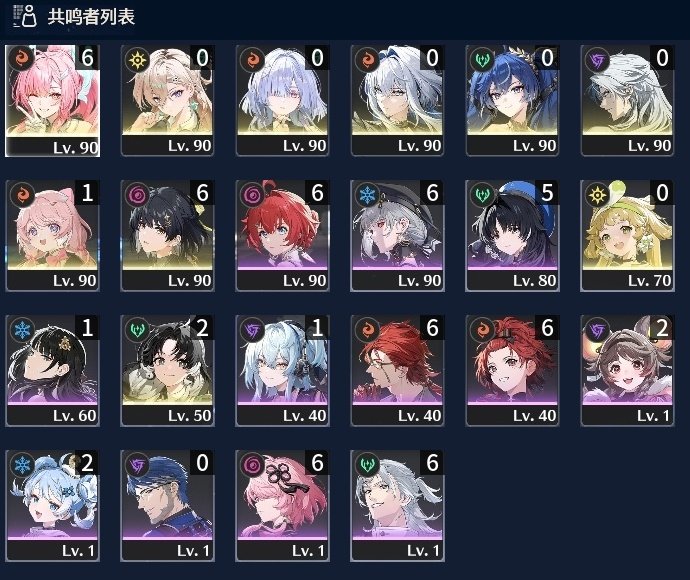The width and height of the screenshot is (690, 580).
Task: Select the pink-haired winking Lv. 90 character
Action: tap(52, 100)
